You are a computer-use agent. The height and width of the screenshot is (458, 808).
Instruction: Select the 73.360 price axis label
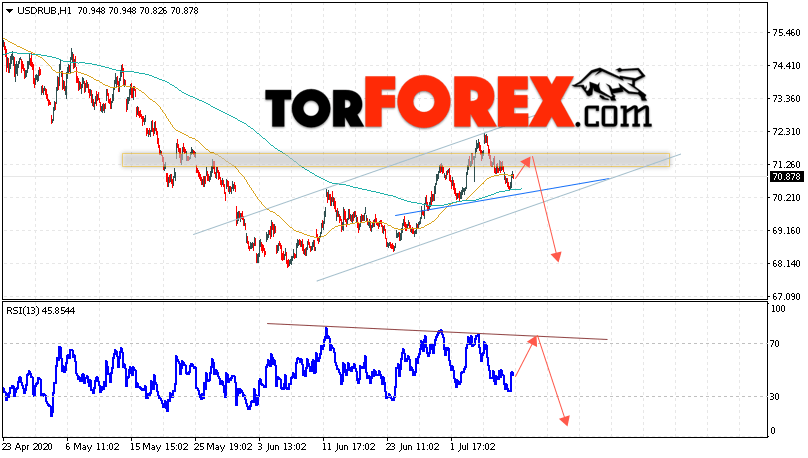pos(786,99)
